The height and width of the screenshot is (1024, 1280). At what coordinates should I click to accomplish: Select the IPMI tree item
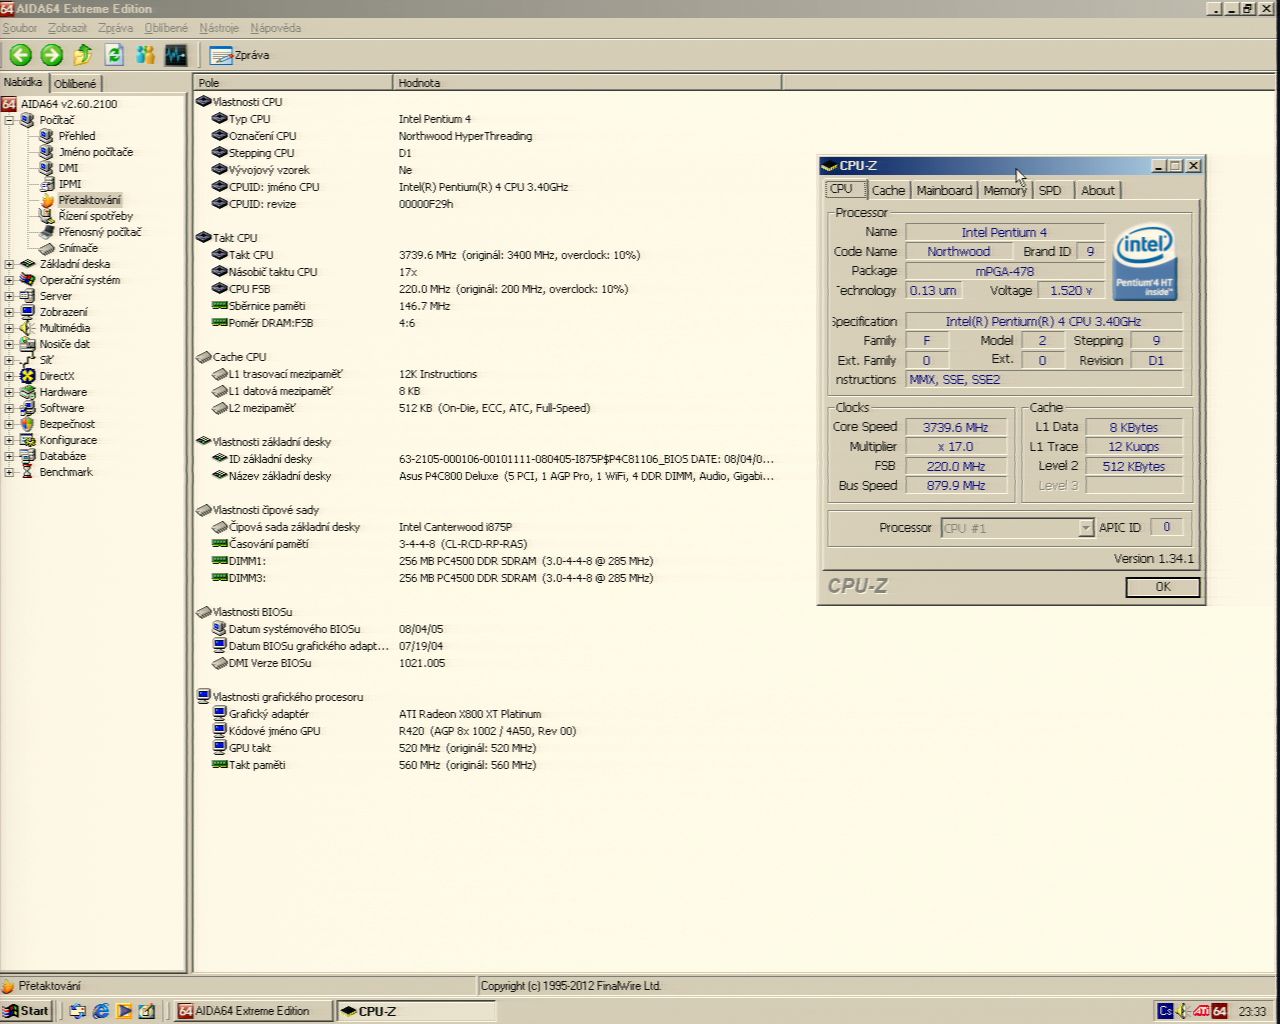click(x=70, y=184)
